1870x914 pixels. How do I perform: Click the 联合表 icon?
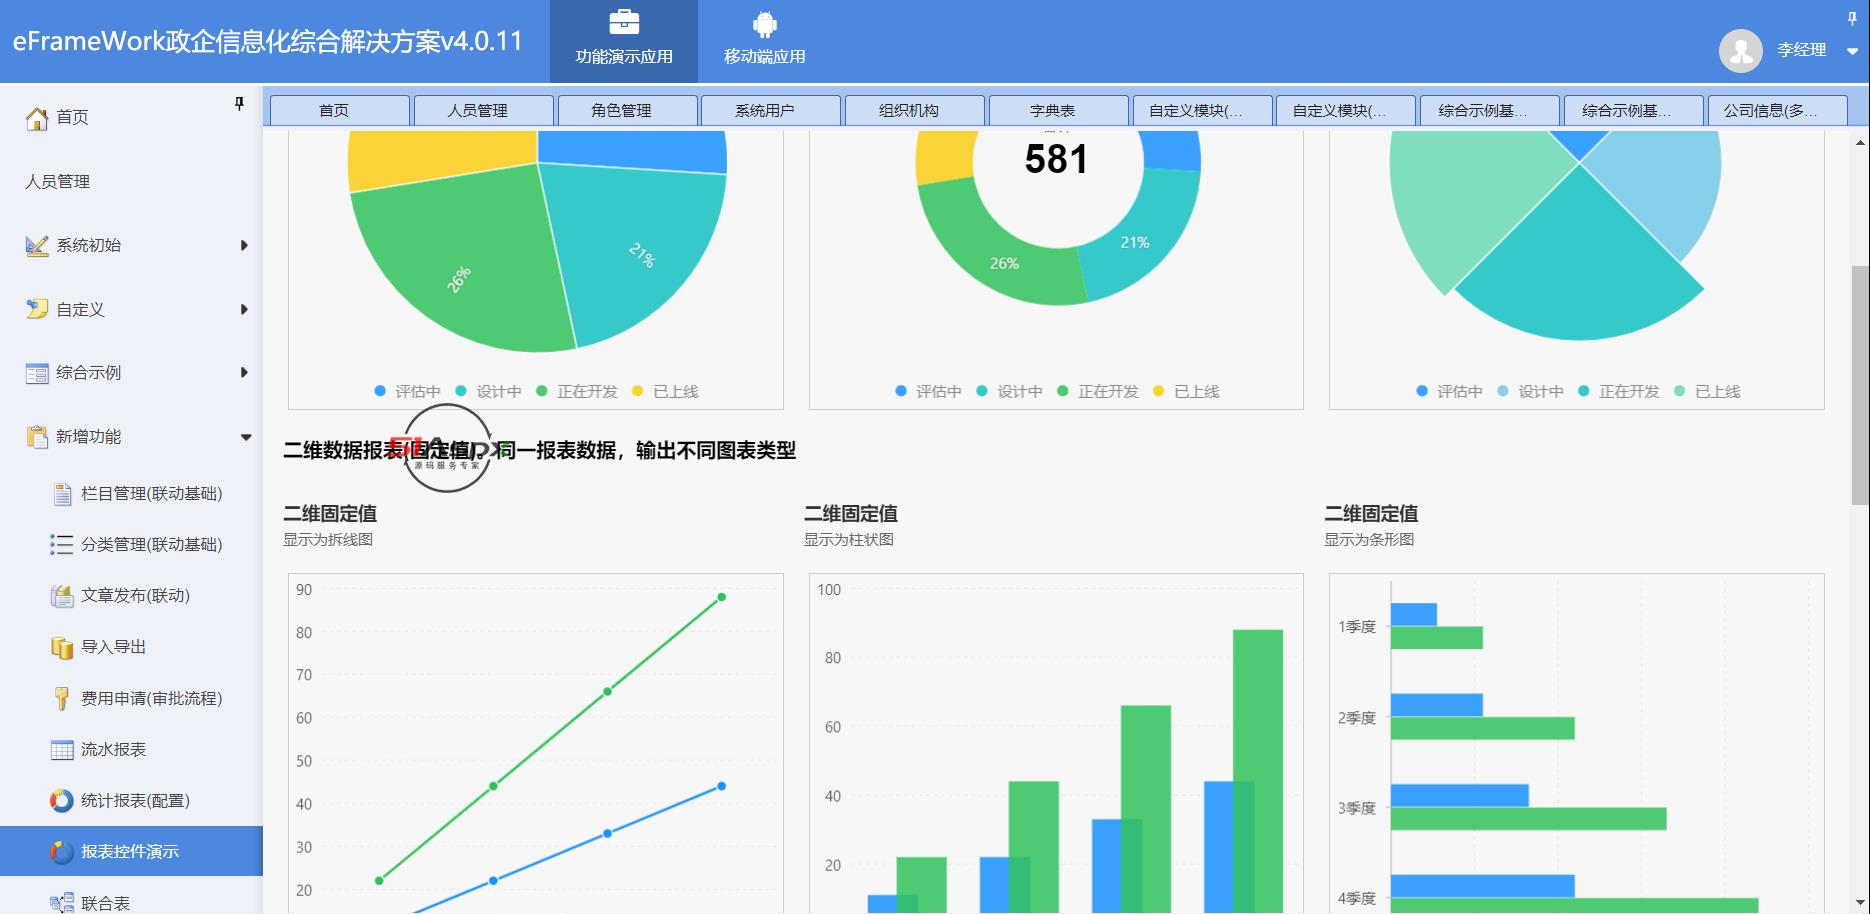62,903
